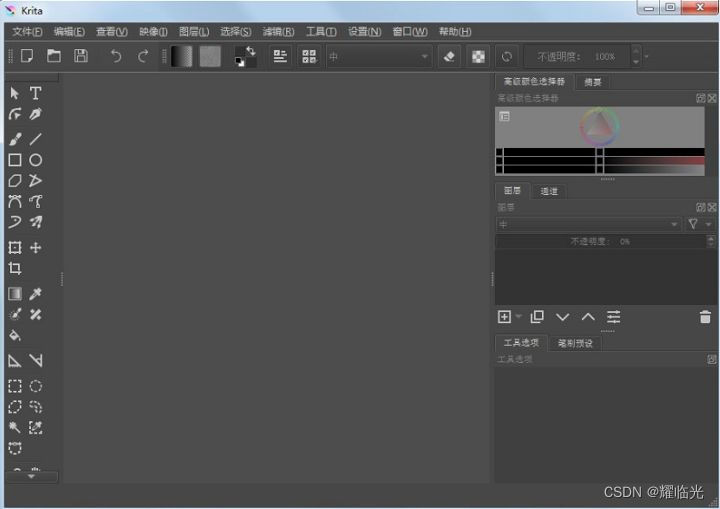Image resolution: width=720 pixels, height=509 pixels.
Task: Swap foreground and background colors
Action: 251,51
